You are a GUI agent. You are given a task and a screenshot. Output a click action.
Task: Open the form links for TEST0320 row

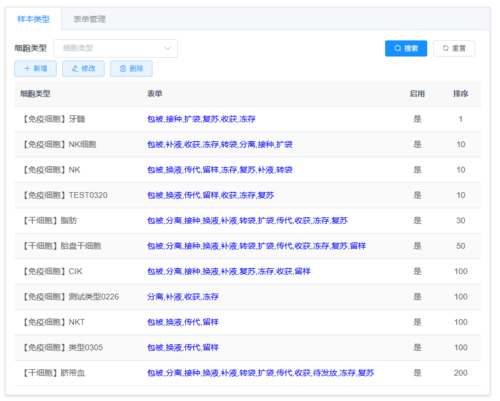[x=211, y=195]
